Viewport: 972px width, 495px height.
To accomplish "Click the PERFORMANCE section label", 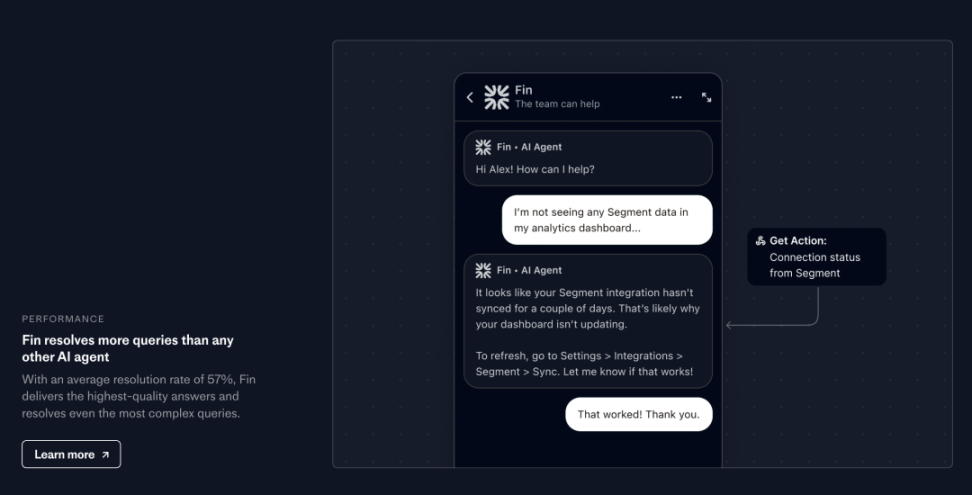I will tap(63, 319).
